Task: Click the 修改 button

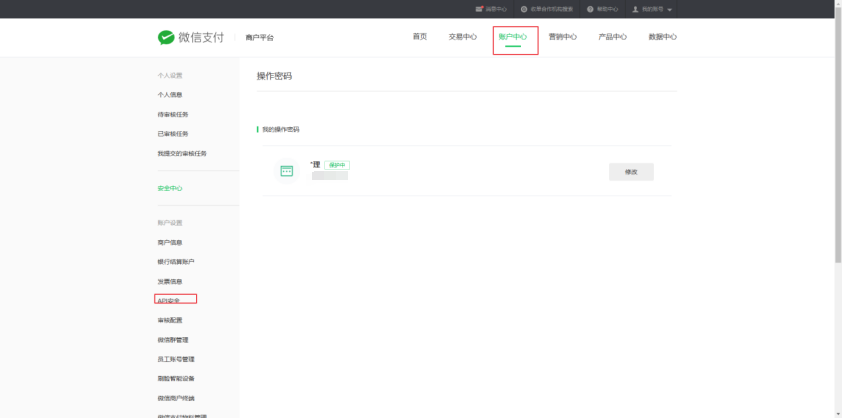Action: [631, 172]
